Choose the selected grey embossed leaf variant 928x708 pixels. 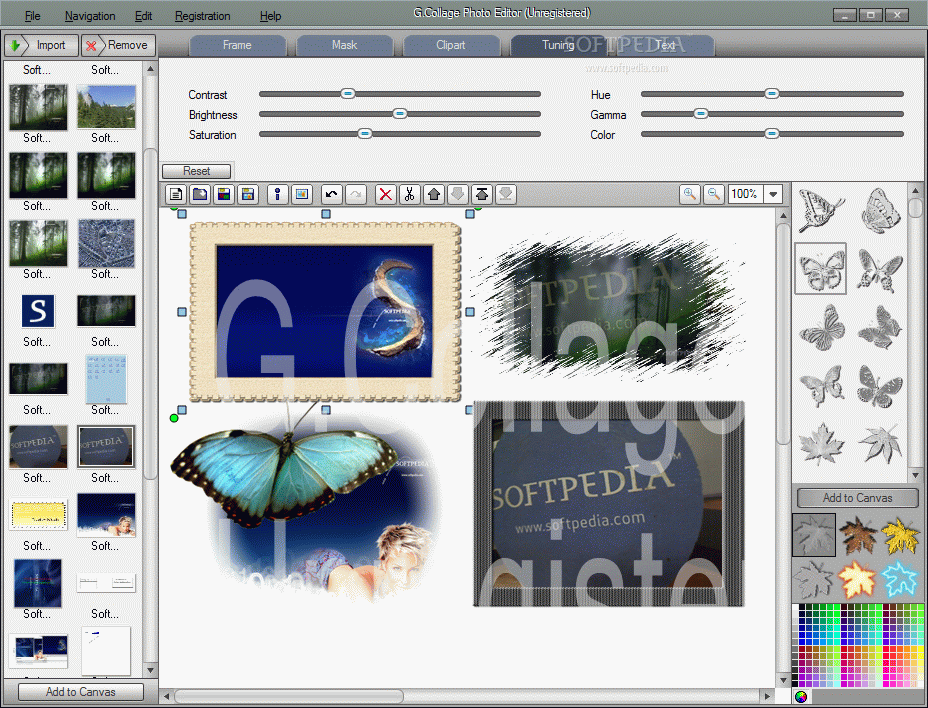point(814,535)
